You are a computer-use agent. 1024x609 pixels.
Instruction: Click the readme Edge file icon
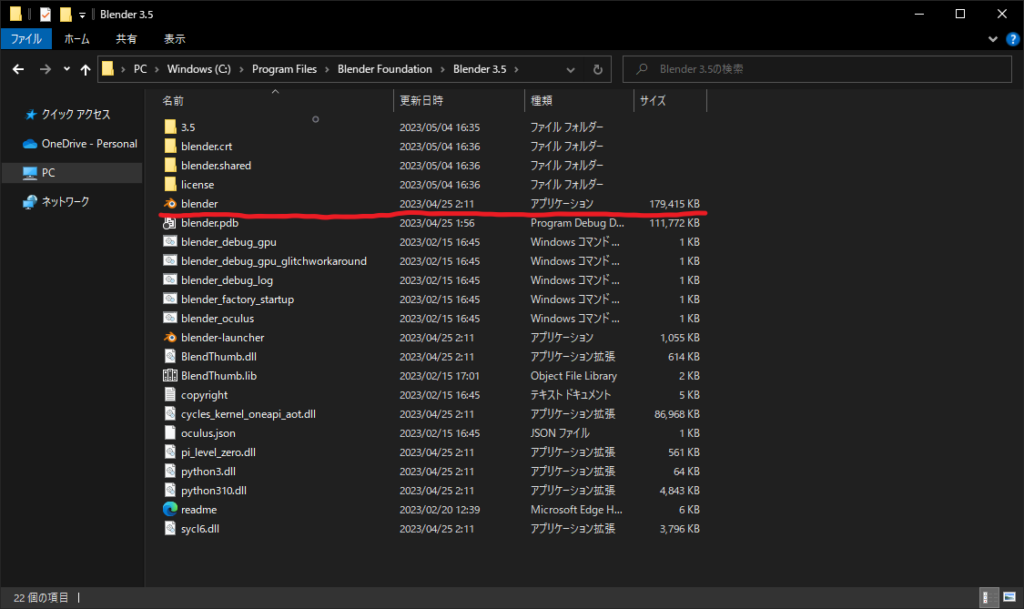170,509
